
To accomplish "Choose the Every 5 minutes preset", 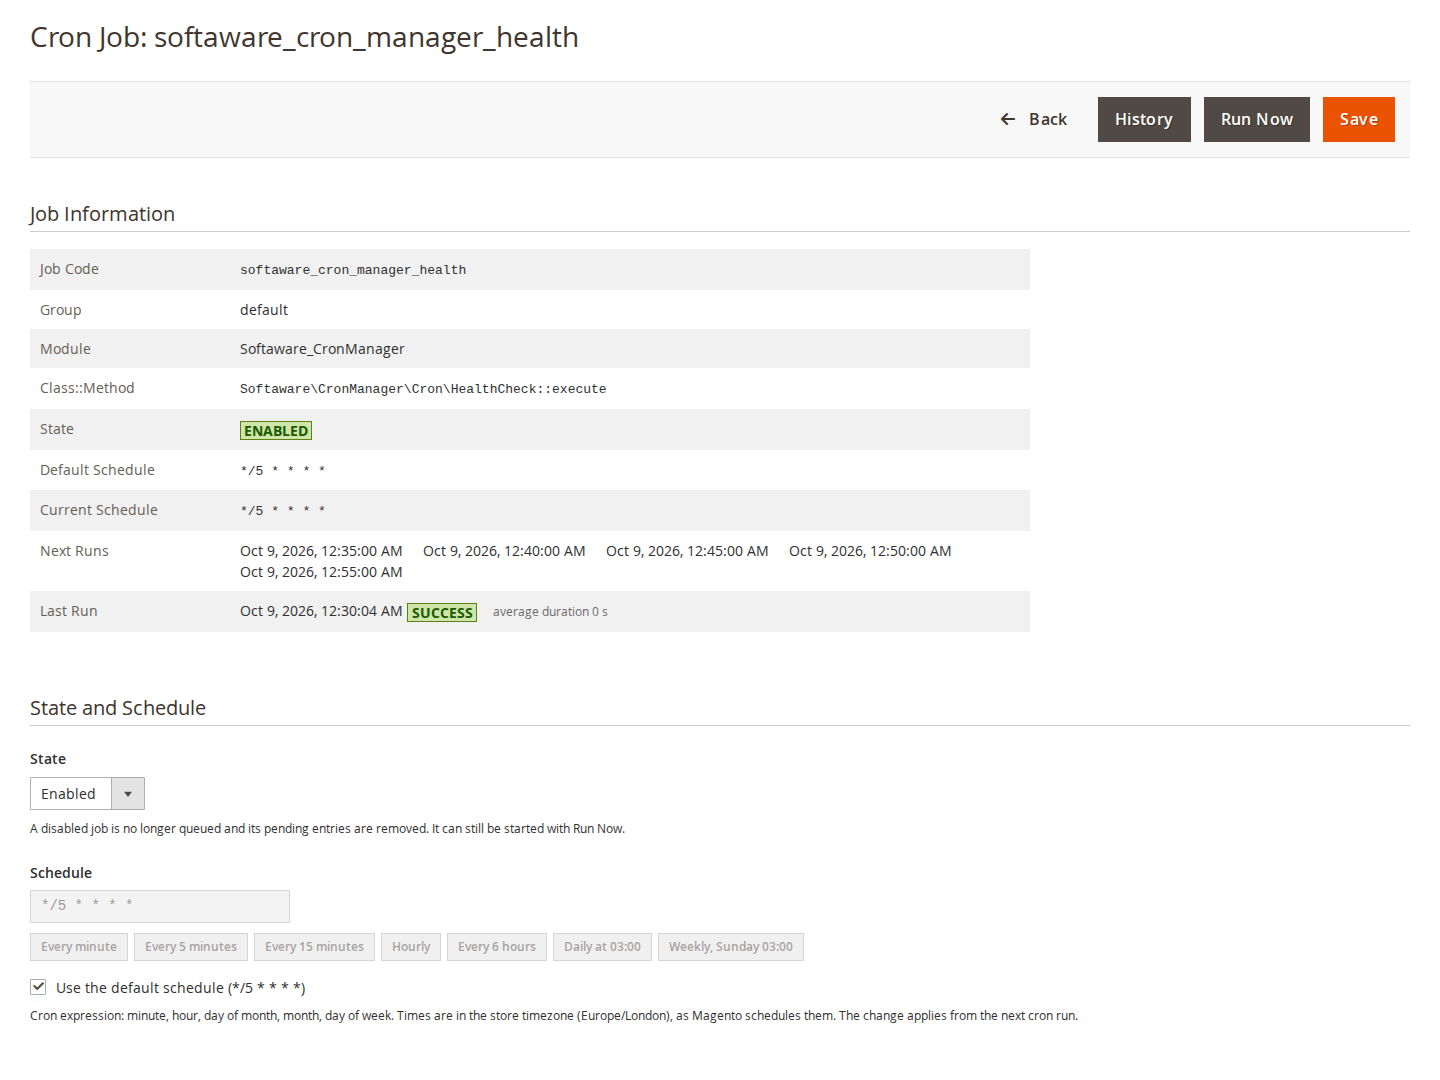I will coord(191,947).
